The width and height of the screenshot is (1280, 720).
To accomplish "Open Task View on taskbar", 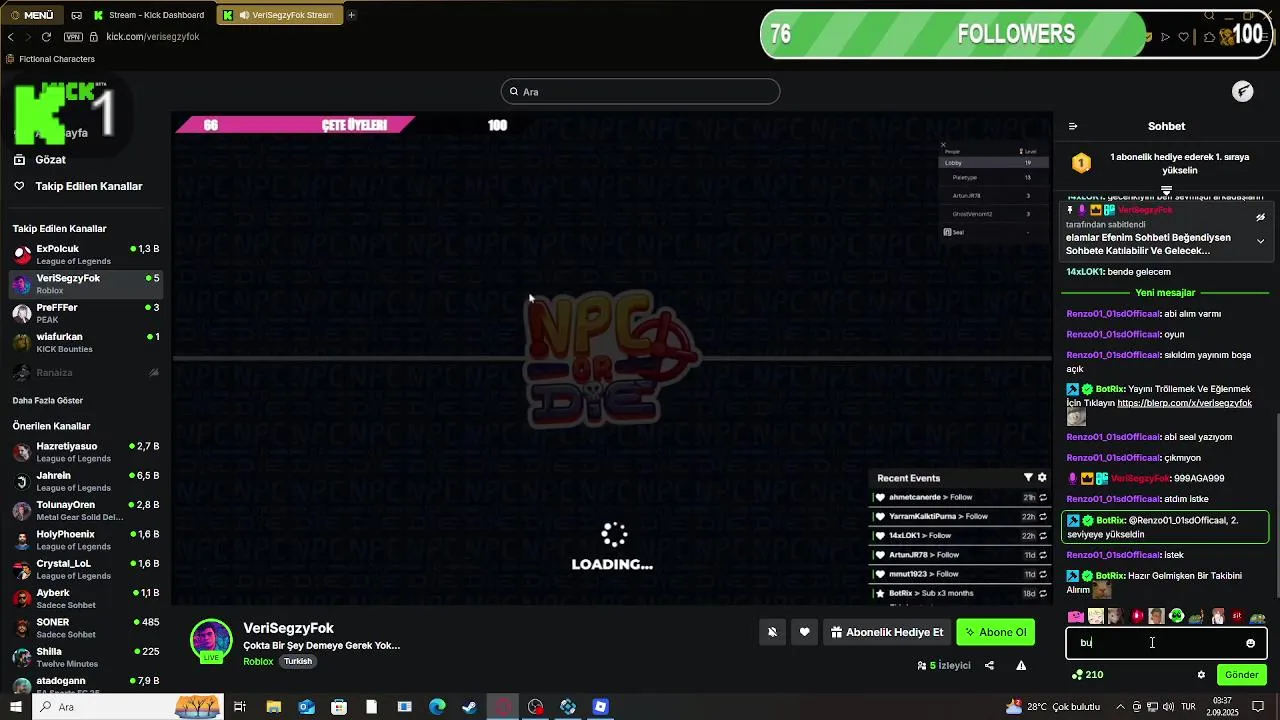I will tap(240, 707).
